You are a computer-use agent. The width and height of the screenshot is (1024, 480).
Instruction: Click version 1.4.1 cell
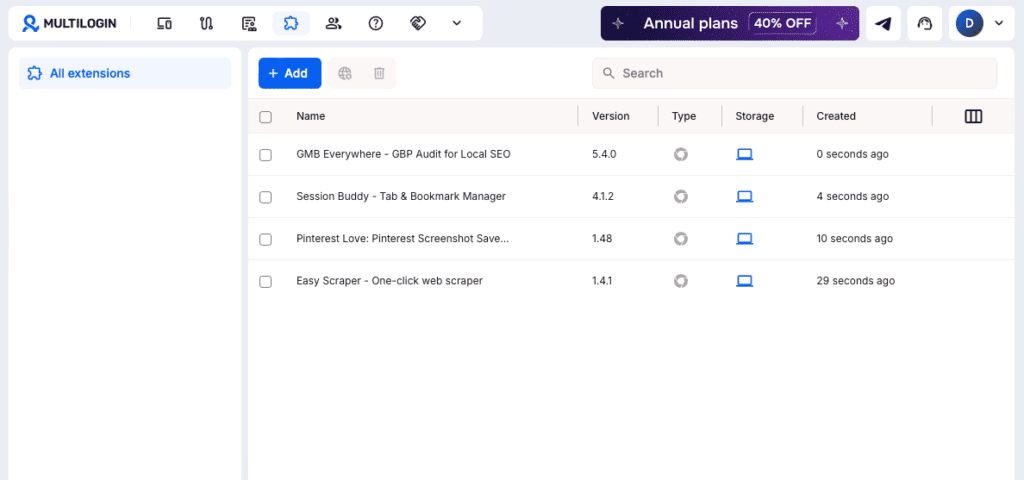[x=602, y=281]
